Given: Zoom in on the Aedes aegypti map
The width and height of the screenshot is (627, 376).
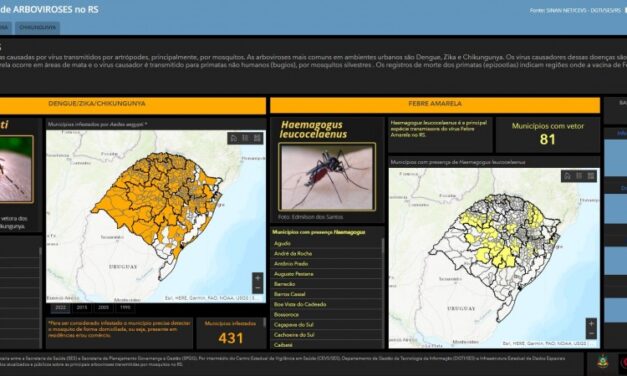Looking at the screenshot, I should 258,278.
